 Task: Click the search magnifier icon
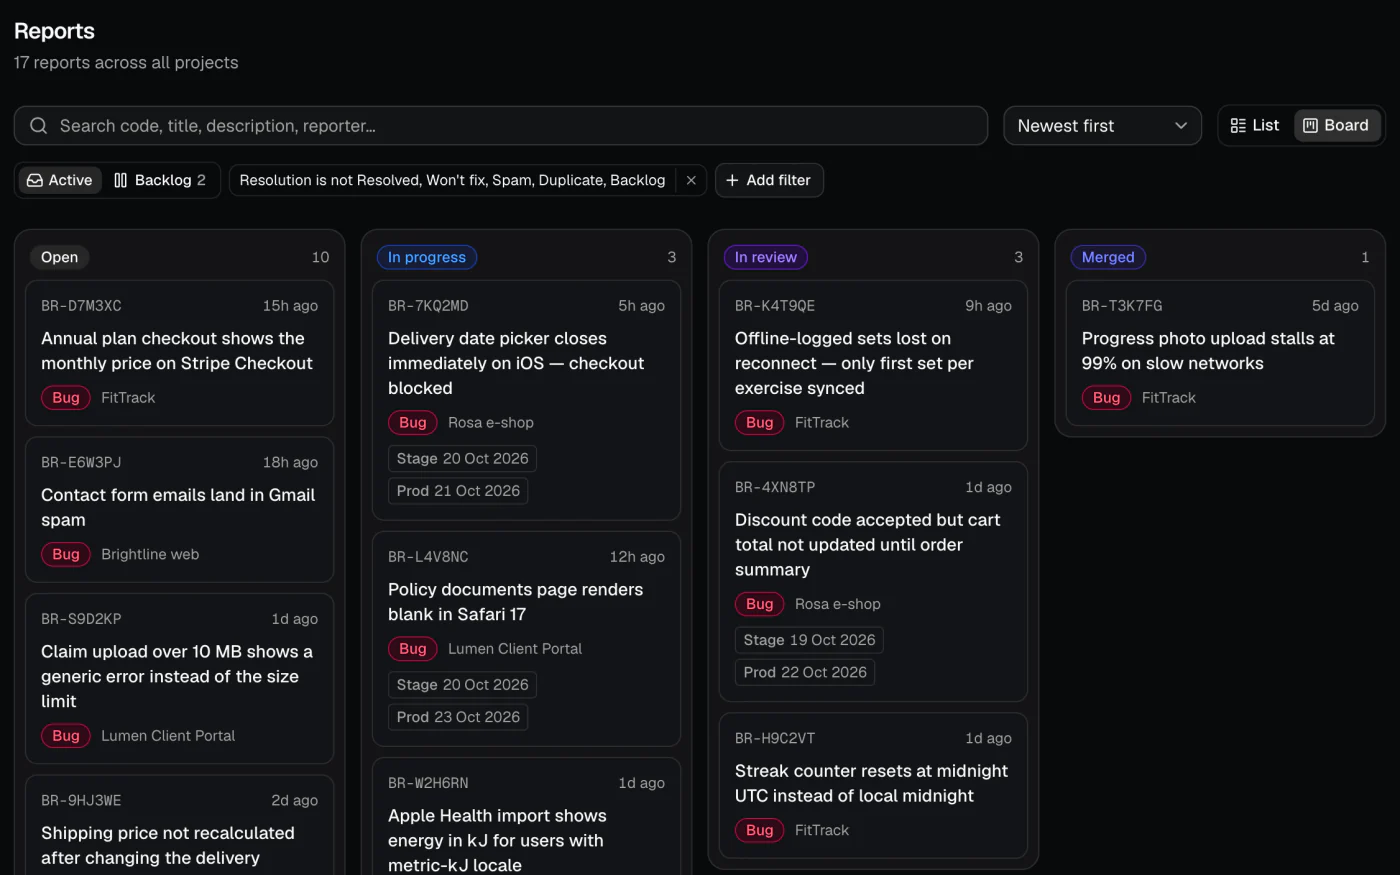click(x=38, y=126)
